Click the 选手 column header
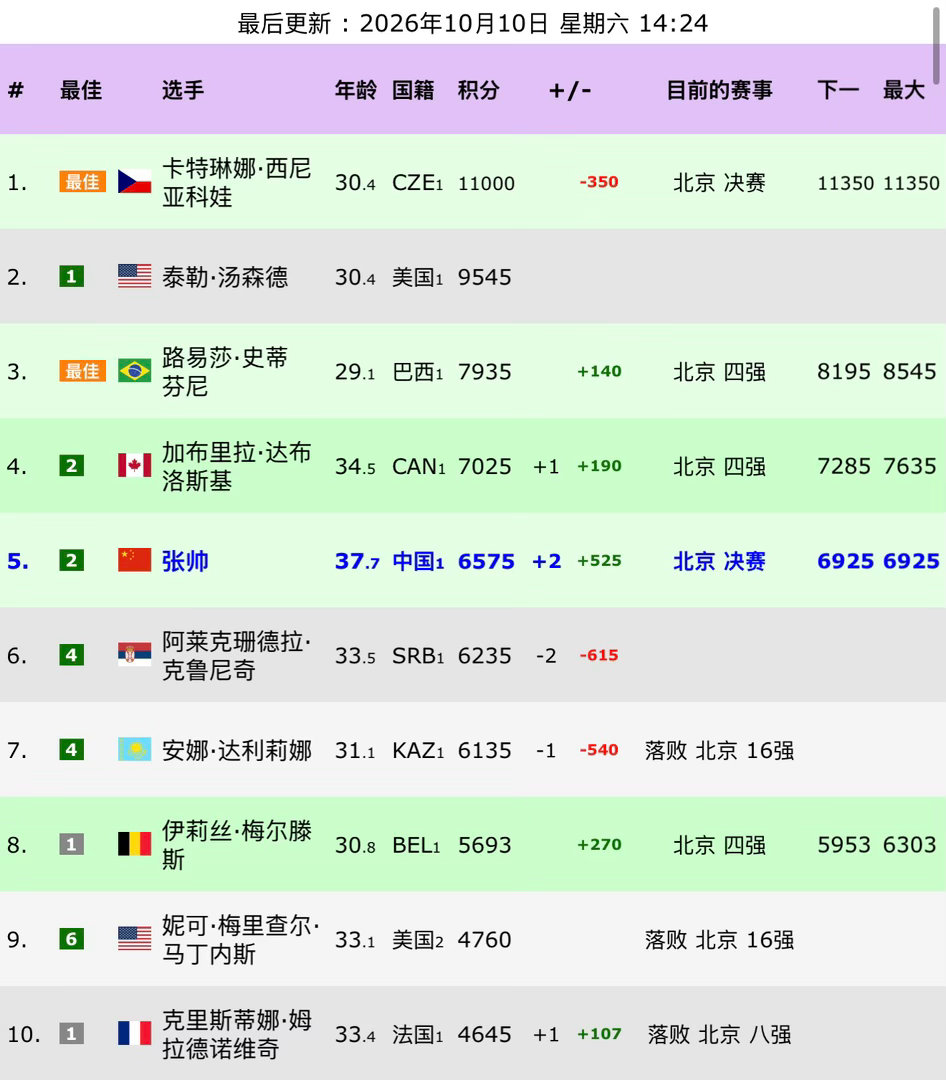This screenshot has width=946, height=1080. tap(183, 90)
